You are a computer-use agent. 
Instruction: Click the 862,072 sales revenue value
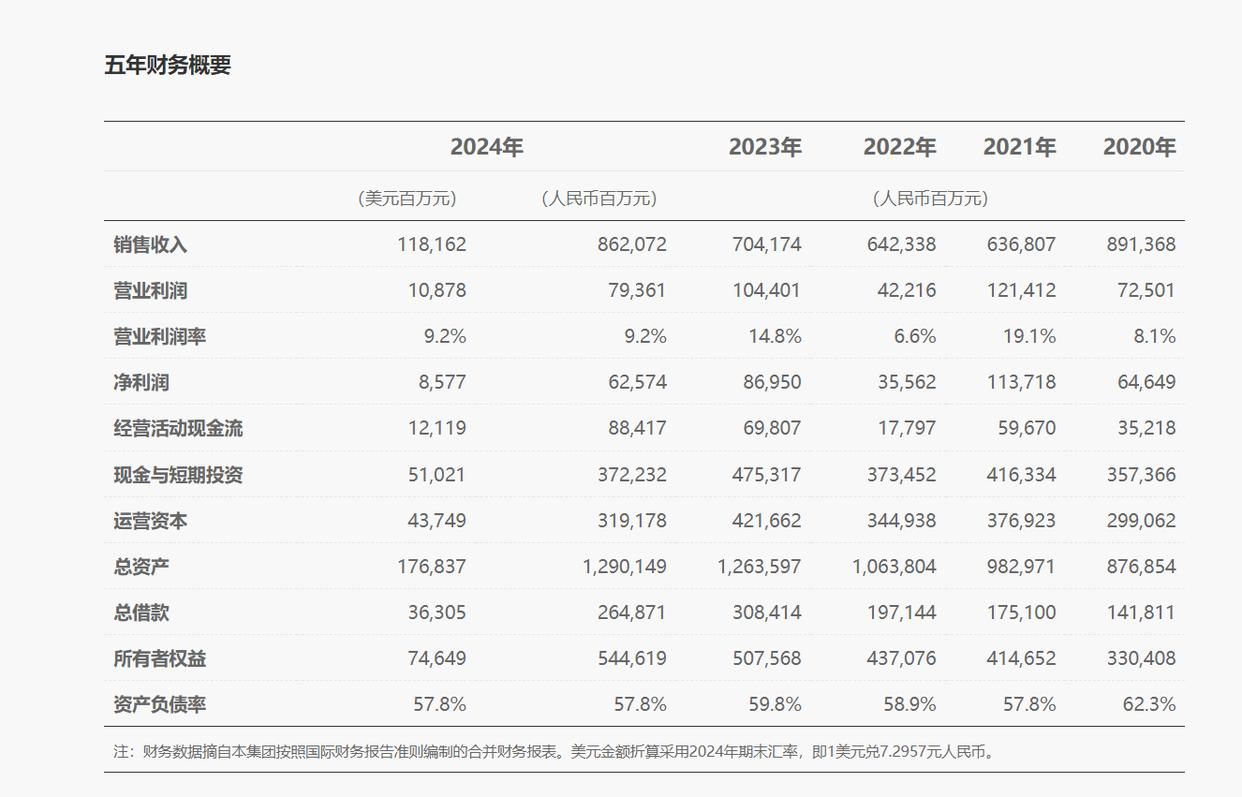(x=631, y=244)
